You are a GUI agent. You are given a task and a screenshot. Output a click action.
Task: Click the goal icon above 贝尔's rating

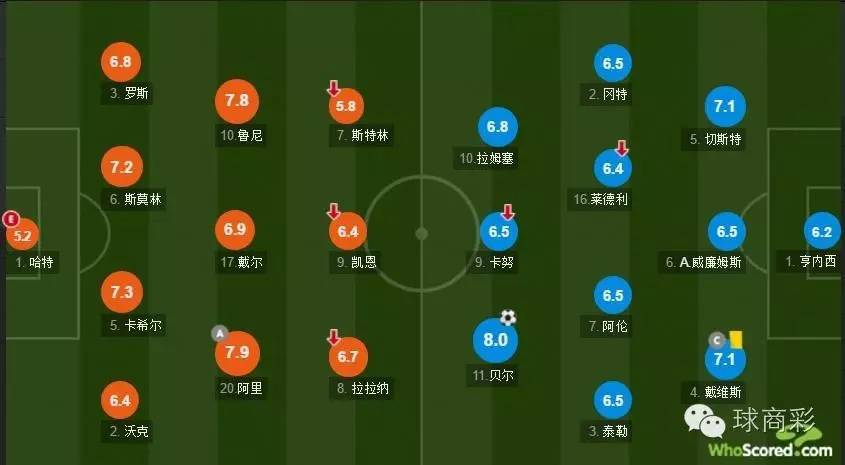click(509, 318)
